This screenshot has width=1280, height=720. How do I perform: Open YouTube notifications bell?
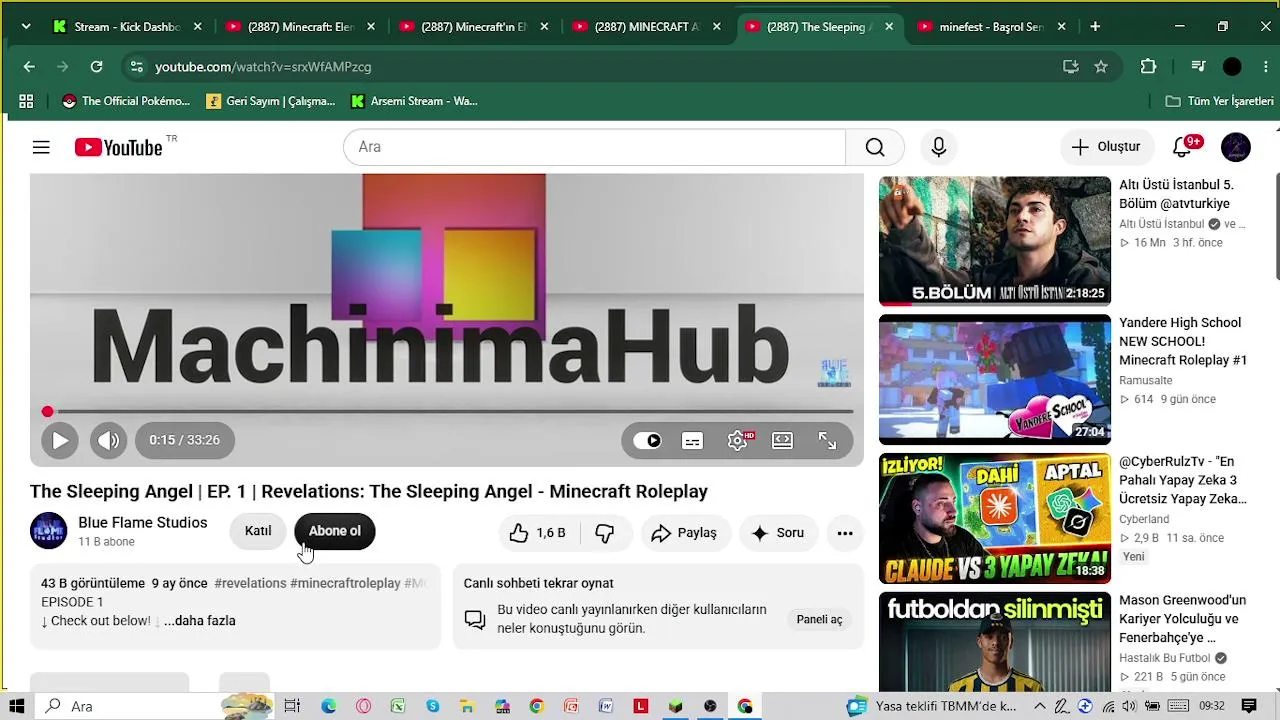pyautogui.click(x=1183, y=147)
